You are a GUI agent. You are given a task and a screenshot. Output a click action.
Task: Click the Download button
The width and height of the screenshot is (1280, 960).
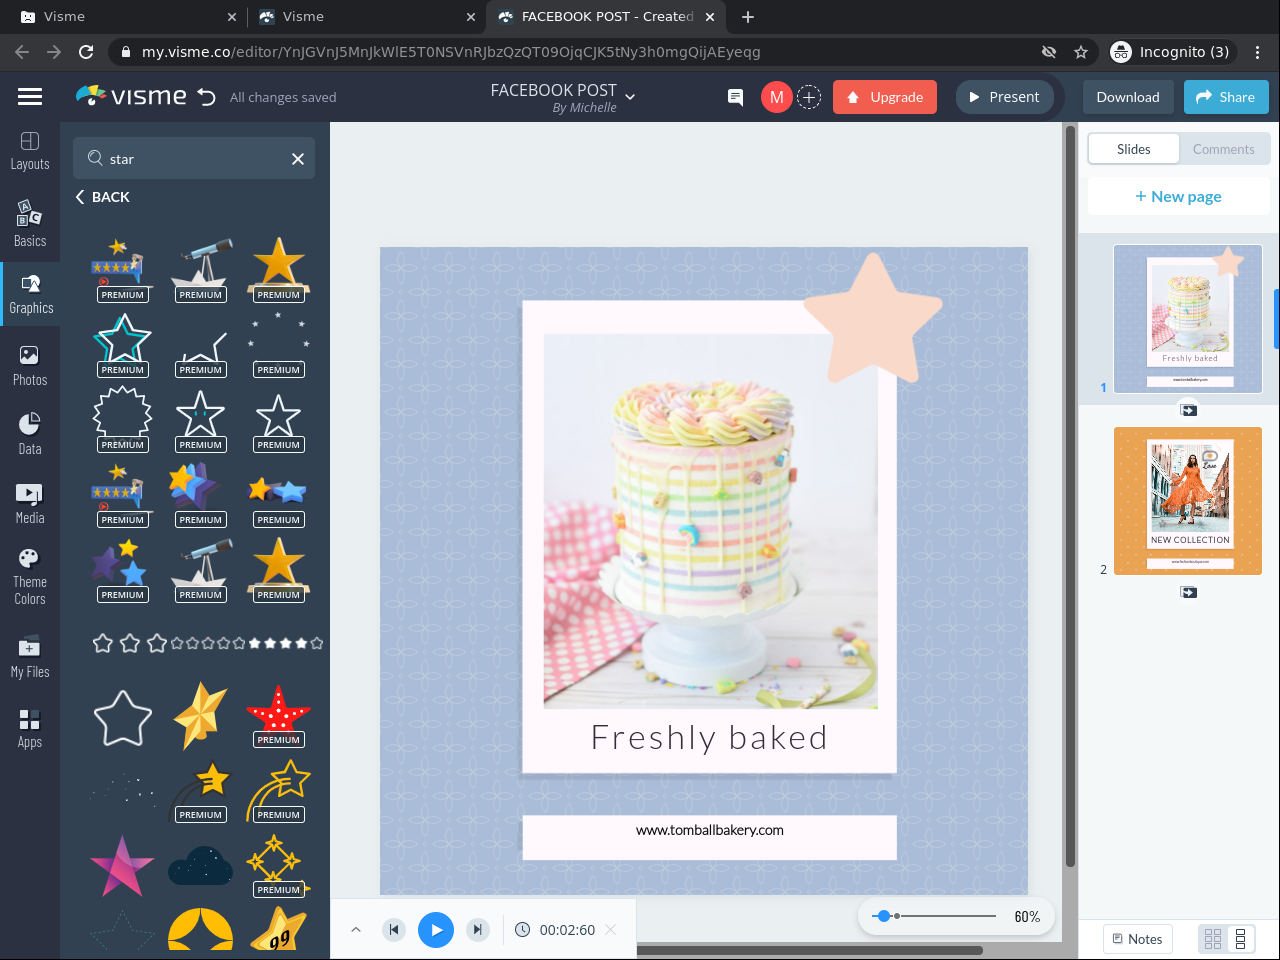1128,97
